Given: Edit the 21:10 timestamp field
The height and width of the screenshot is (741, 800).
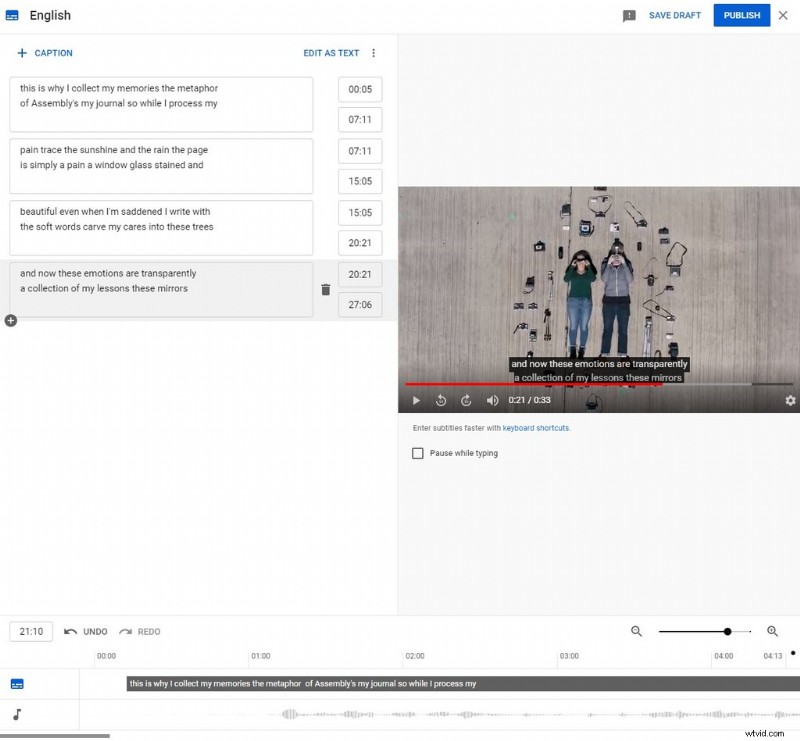Looking at the screenshot, I should (30, 631).
